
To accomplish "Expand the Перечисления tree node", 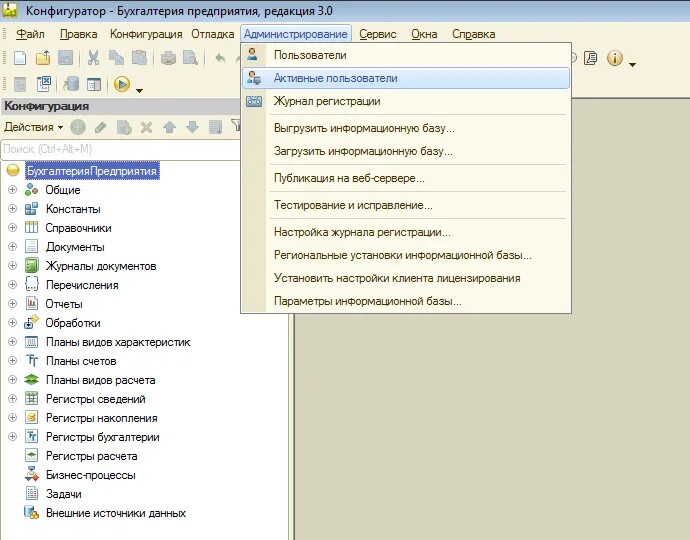I will click(x=12, y=284).
